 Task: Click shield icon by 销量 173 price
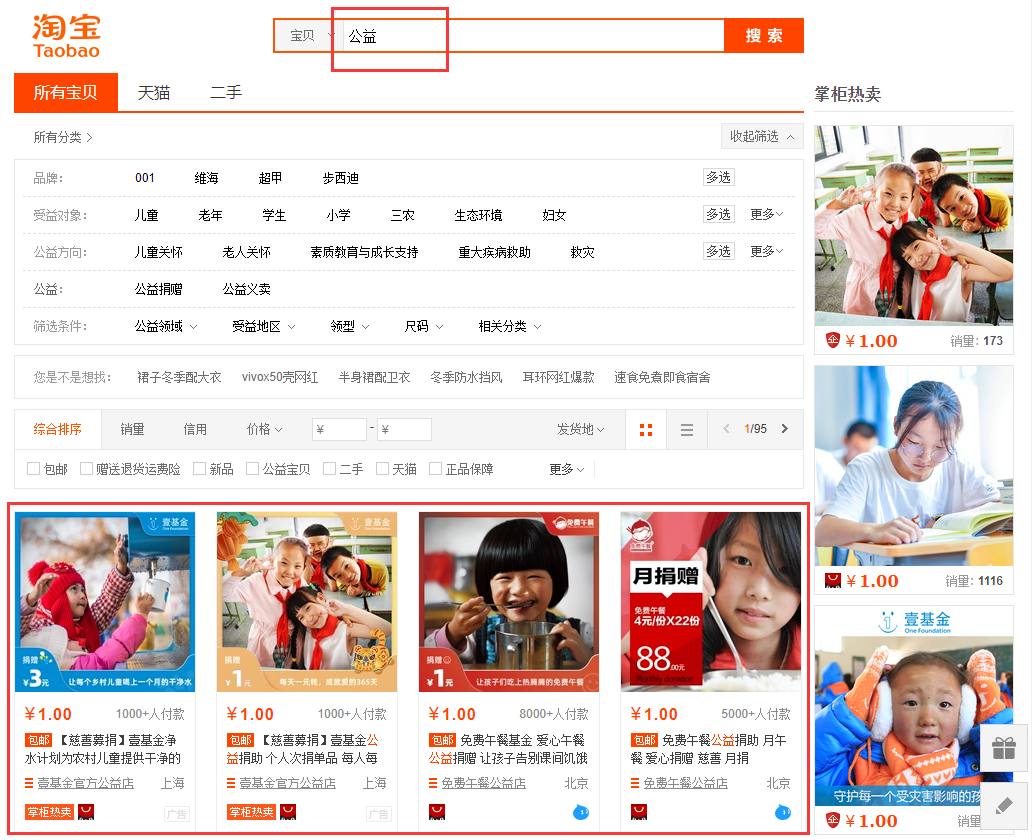tap(833, 340)
